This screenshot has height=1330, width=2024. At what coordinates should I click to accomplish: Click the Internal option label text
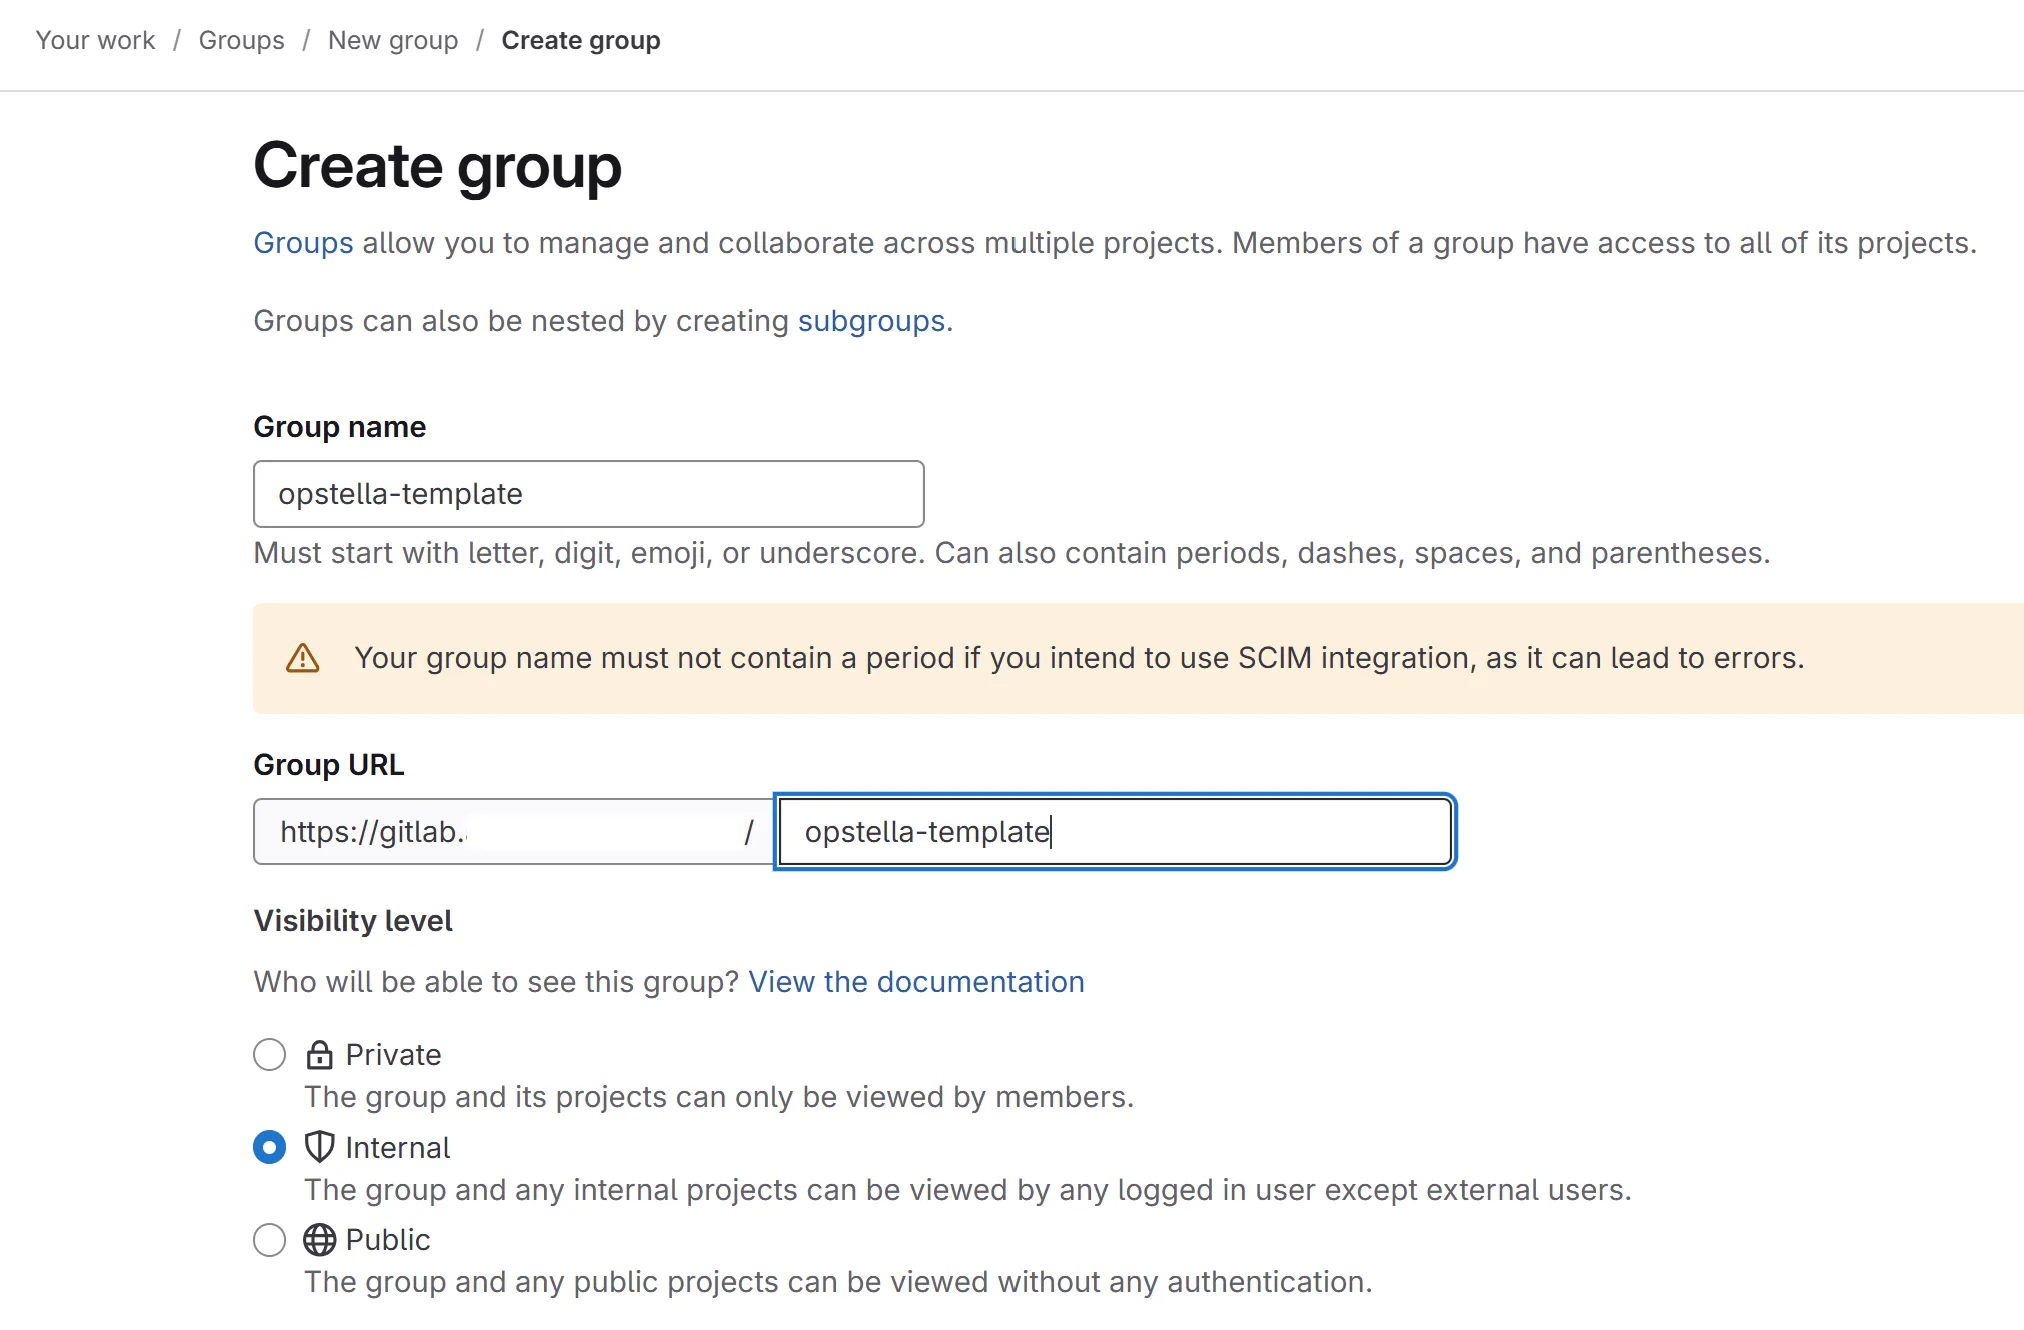tap(398, 1148)
